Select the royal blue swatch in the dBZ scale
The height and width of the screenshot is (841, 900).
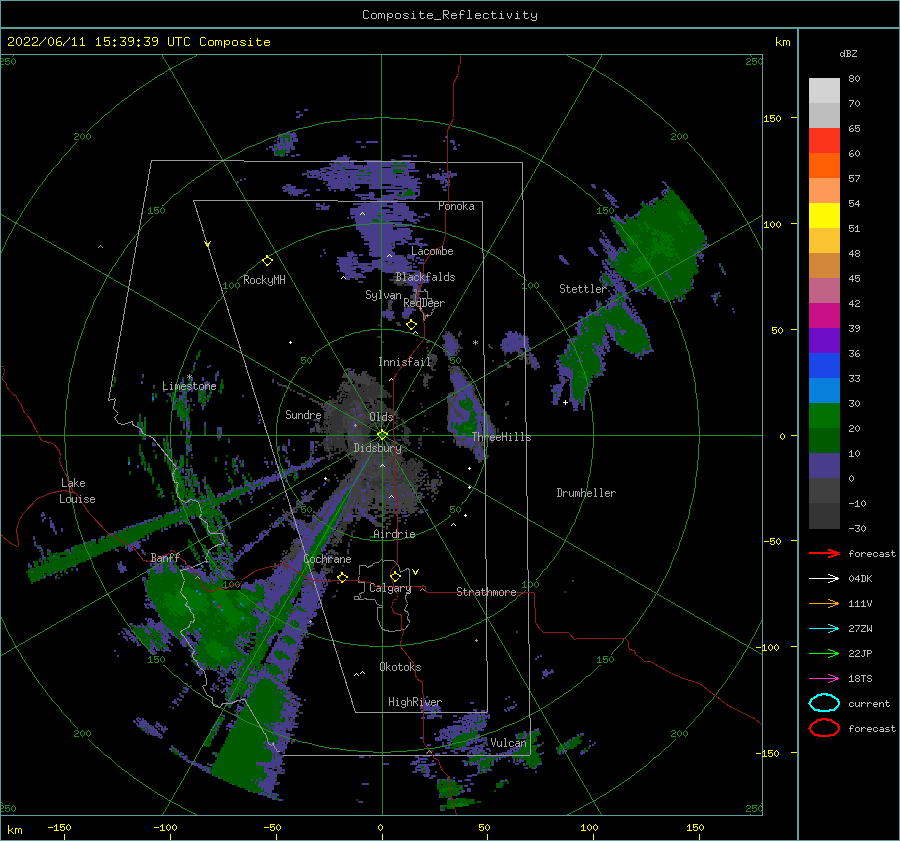point(824,366)
